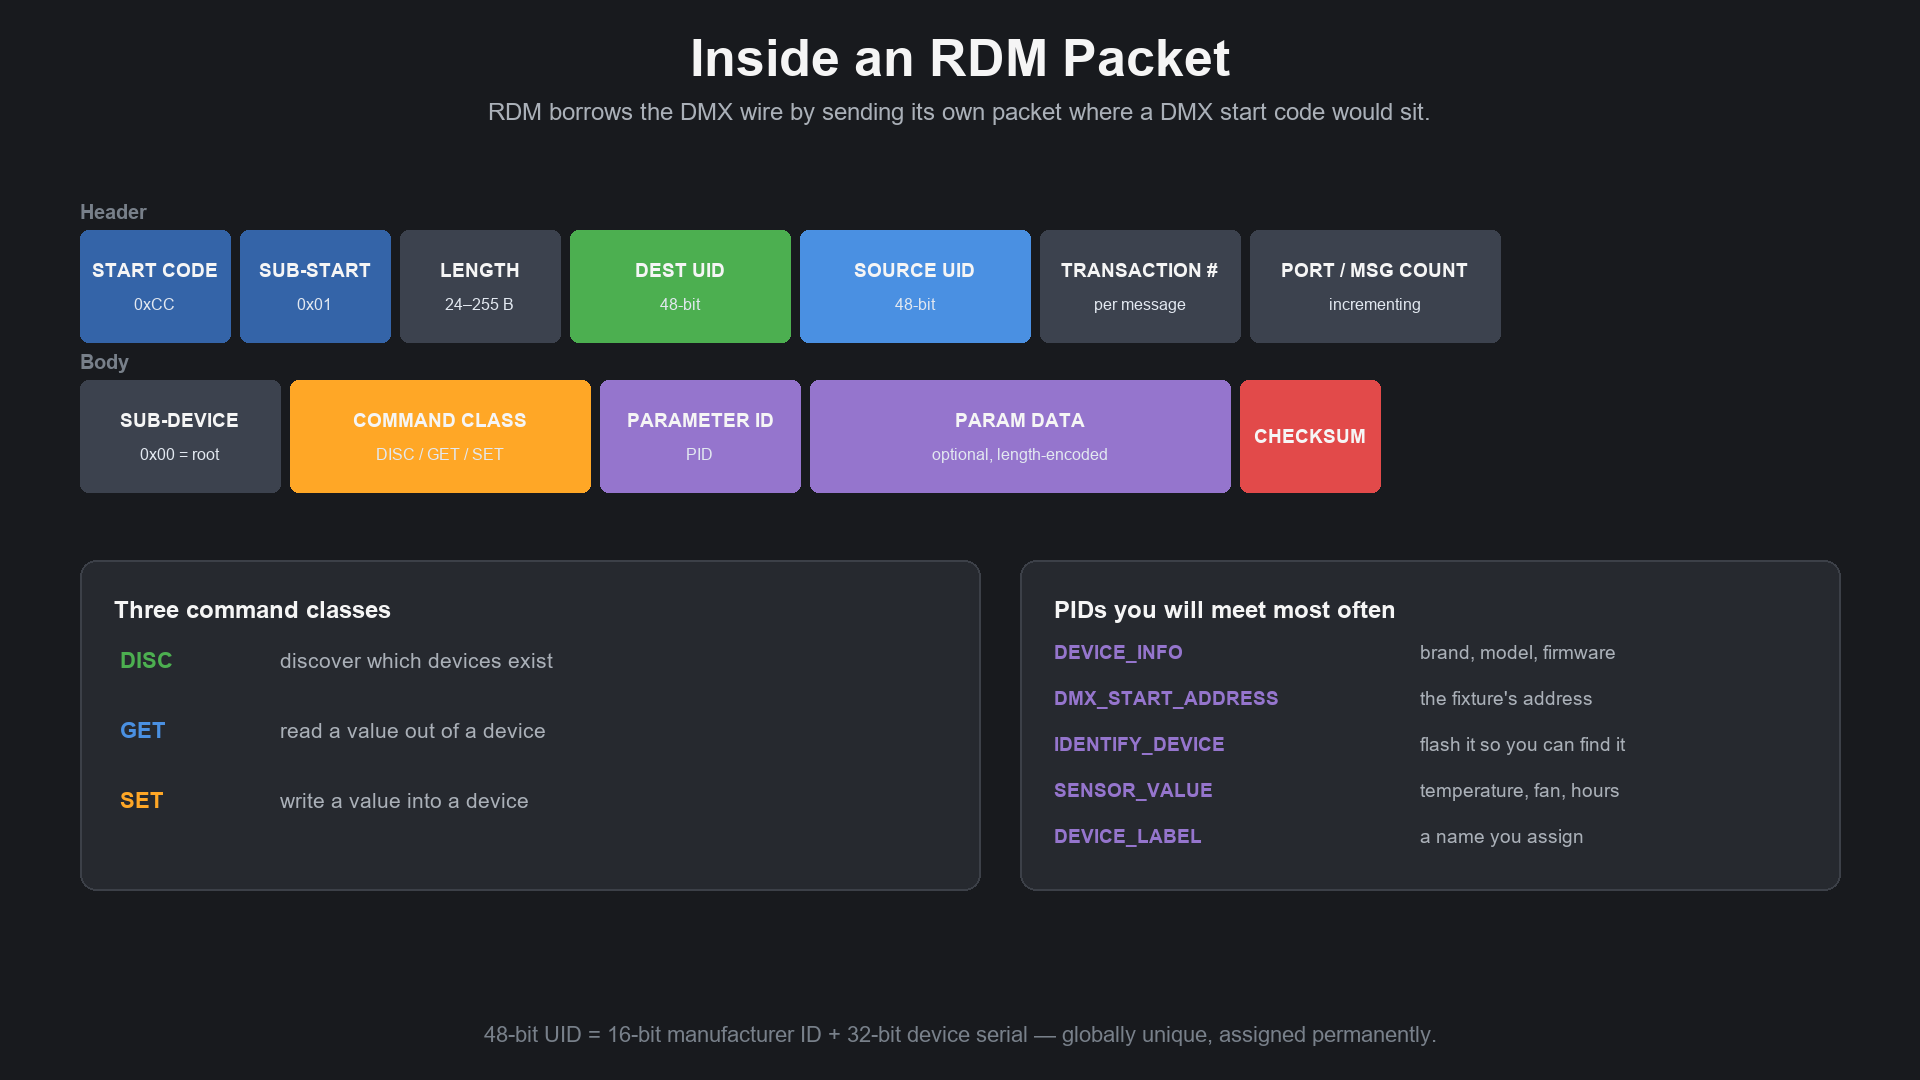Viewport: 1920px width, 1080px height.
Task: Click the orange SET label
Action: pos(142,801)
